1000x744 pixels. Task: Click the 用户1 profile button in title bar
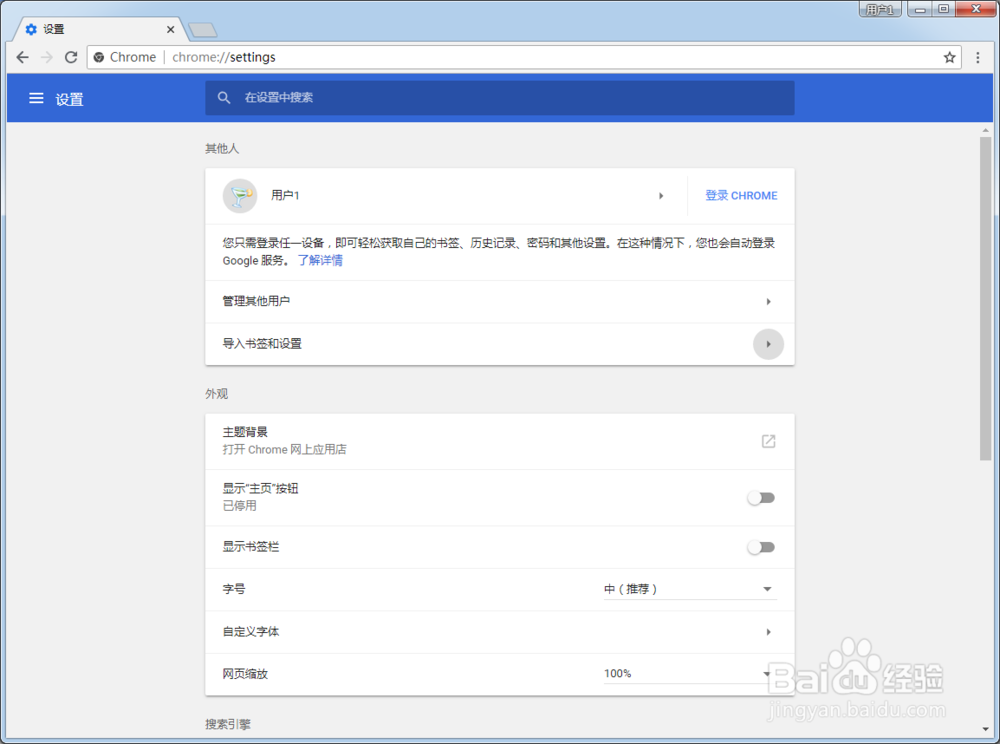[x=880, y=9]
